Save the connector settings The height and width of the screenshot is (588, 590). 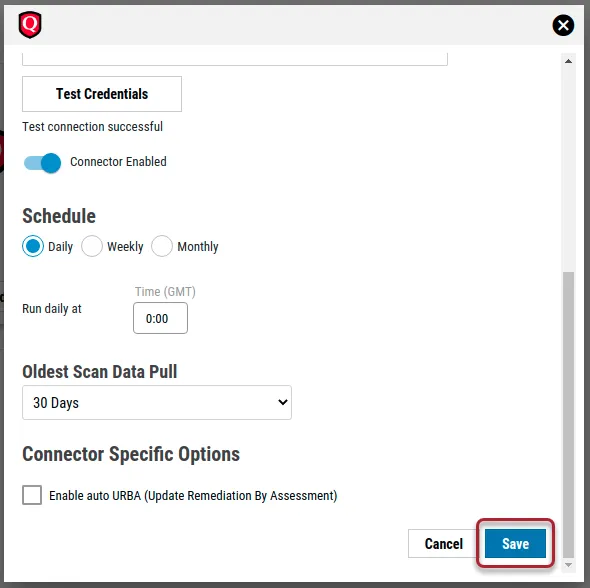tap(515, 544)
